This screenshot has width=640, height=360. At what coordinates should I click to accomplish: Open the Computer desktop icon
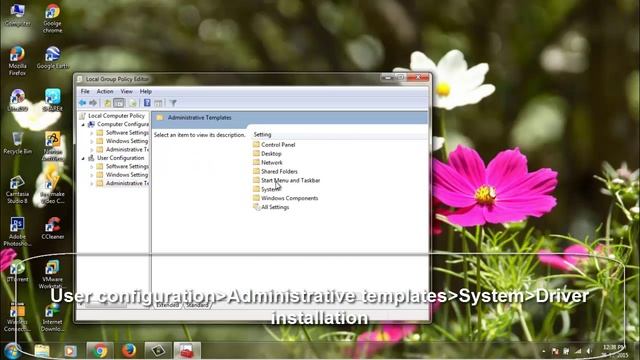click(x=18, y=15)
